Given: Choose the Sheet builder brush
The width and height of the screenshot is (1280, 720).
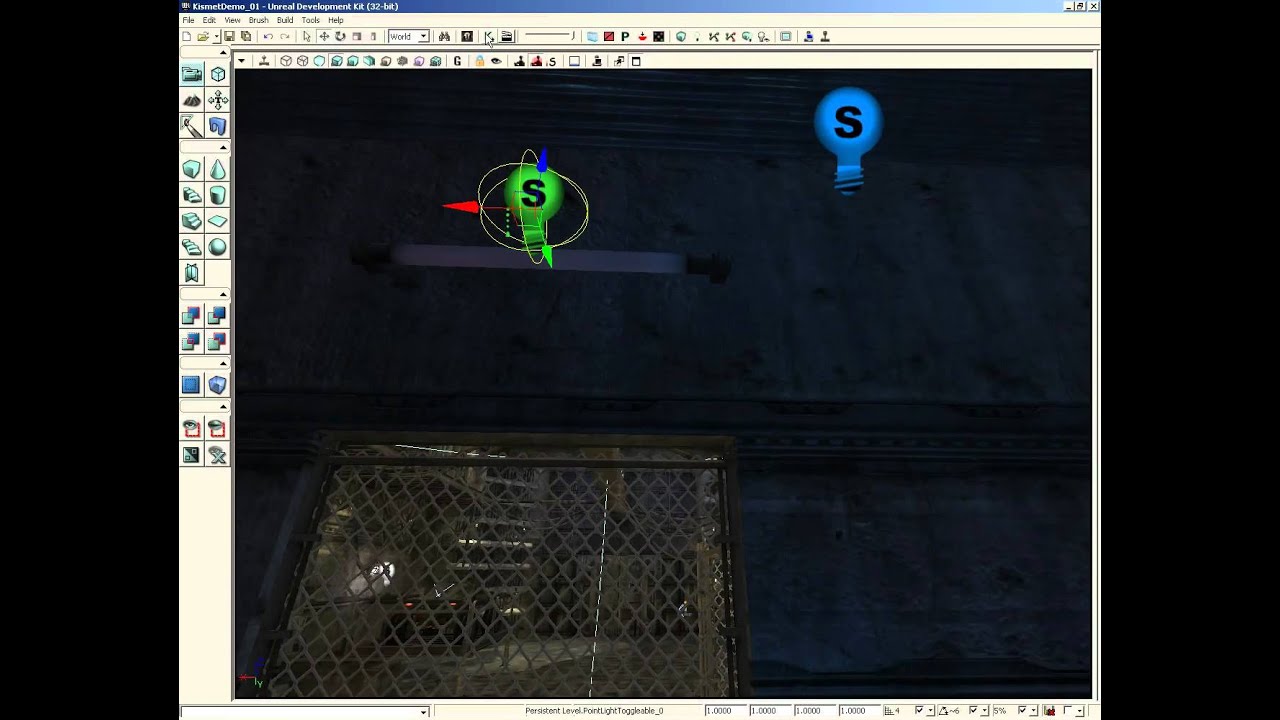Looking at the screenshot, I should 217,222.
